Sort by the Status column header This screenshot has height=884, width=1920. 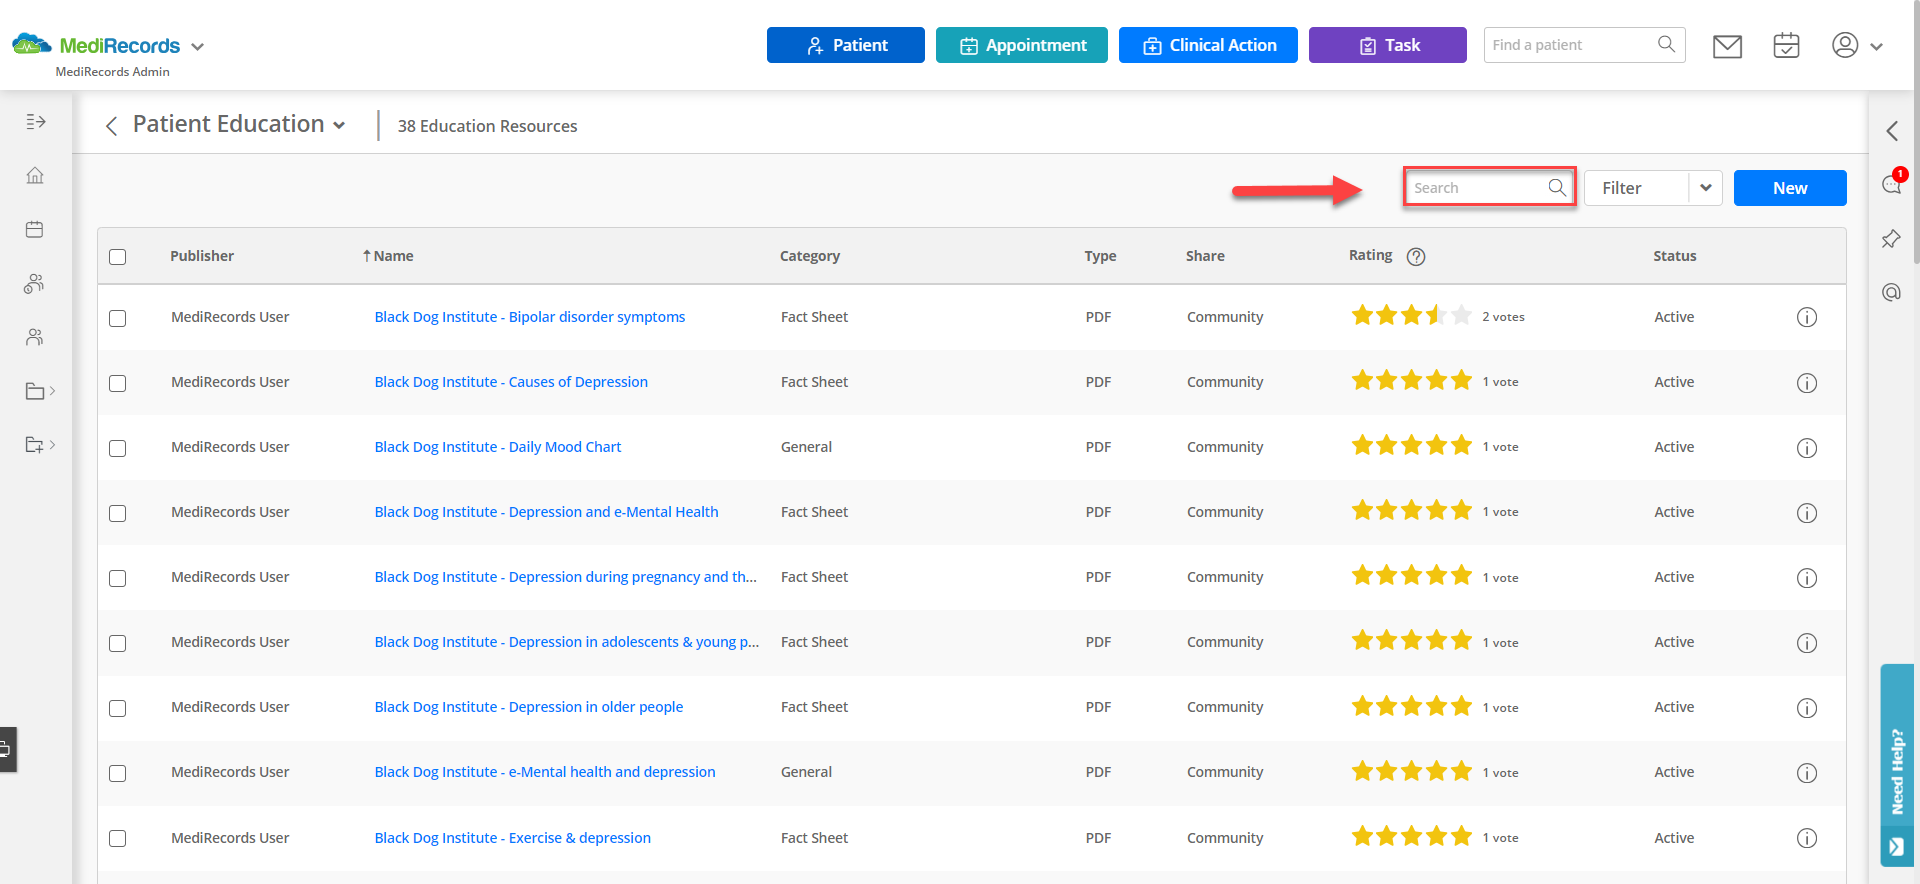[x=1675, y=256]
